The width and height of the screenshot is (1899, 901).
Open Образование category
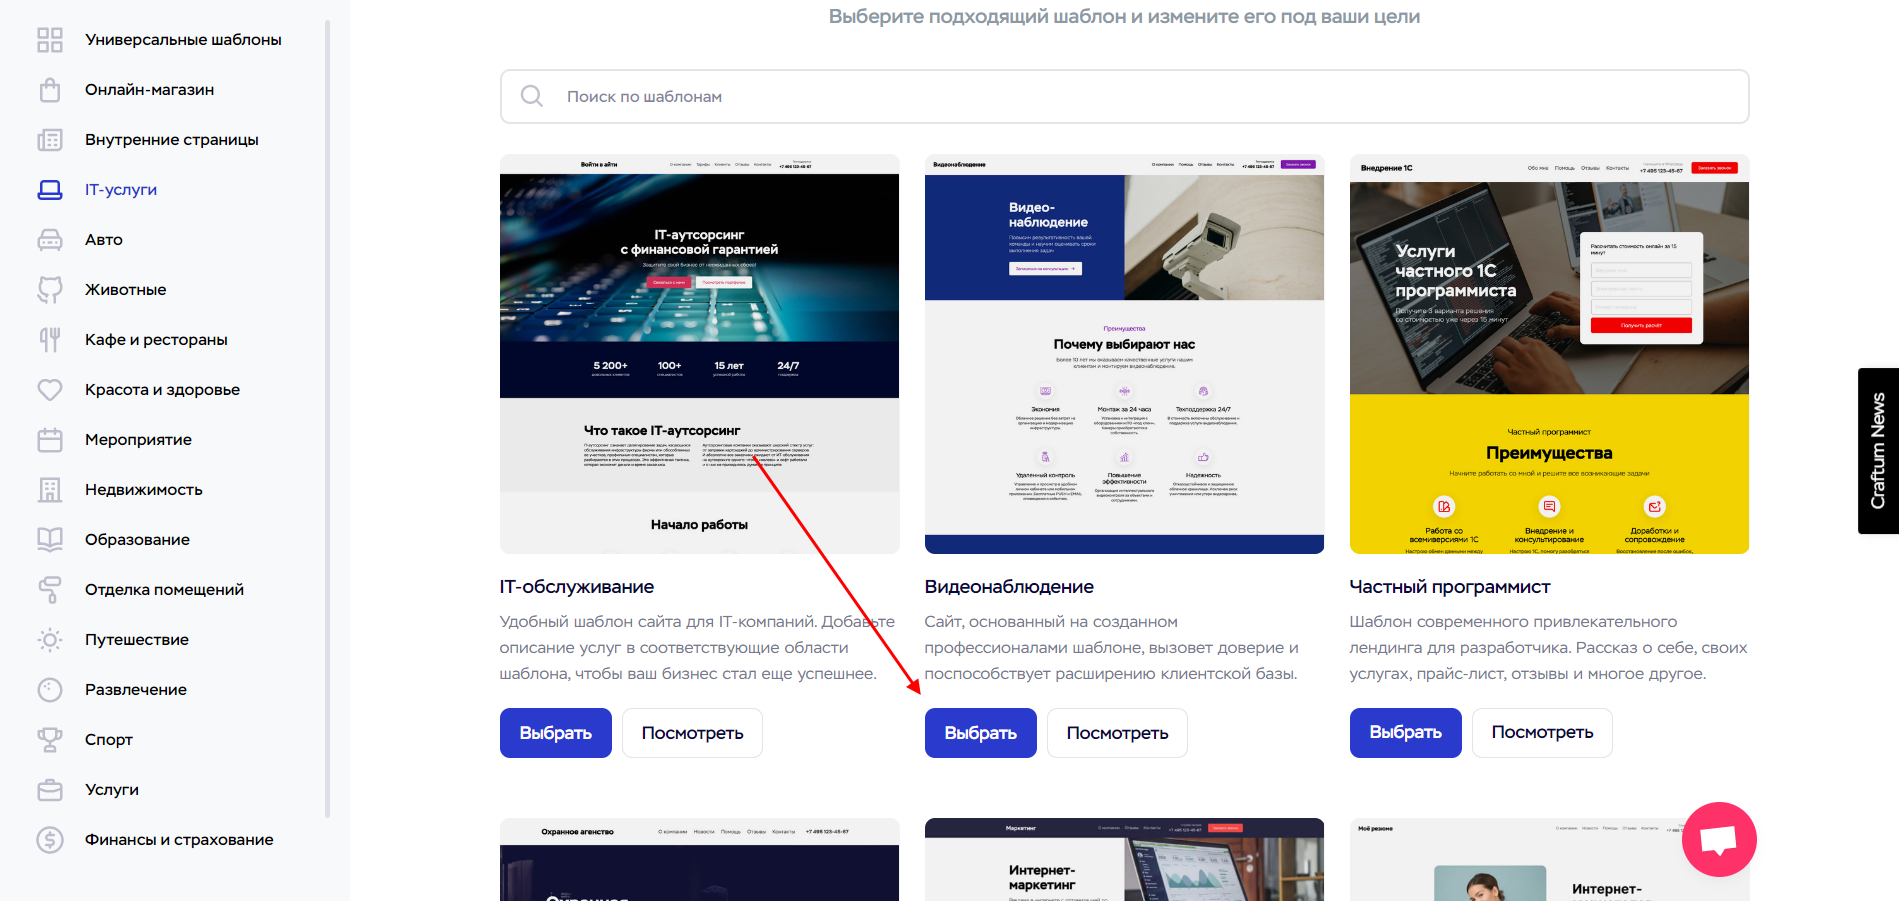click(x=137, y=540)
